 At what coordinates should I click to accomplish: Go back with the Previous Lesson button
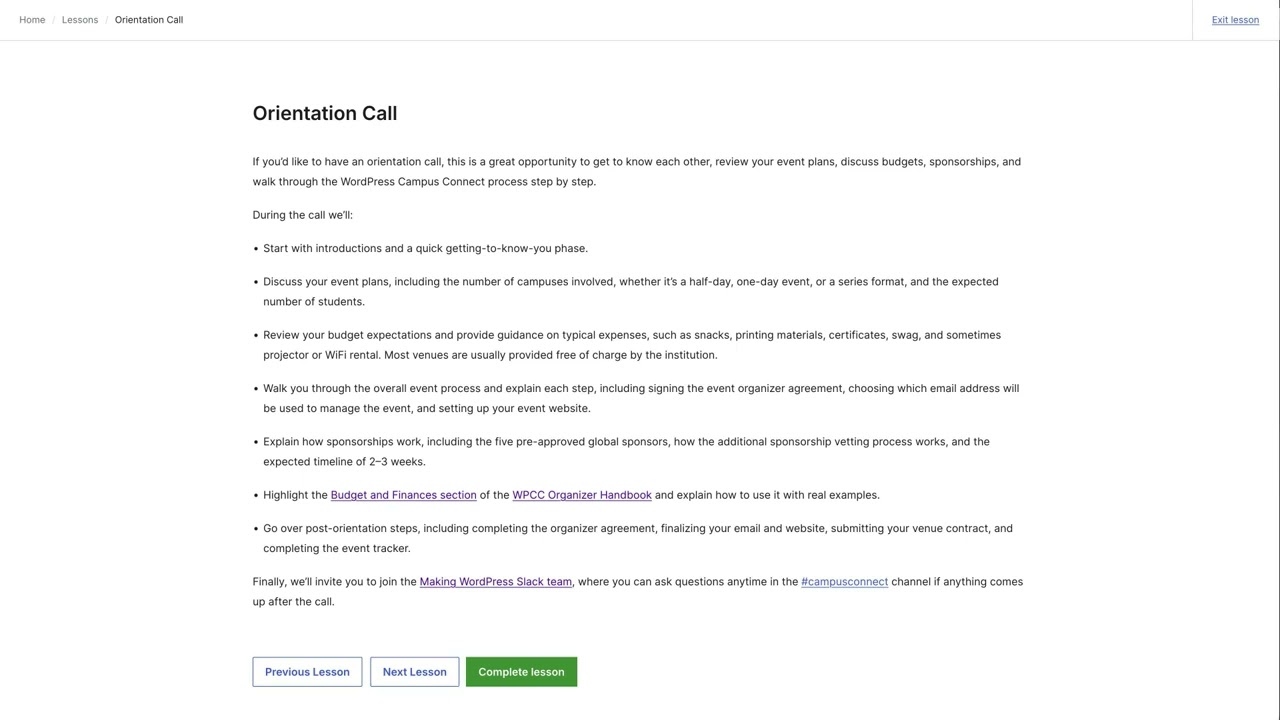(x=307, y=672)
